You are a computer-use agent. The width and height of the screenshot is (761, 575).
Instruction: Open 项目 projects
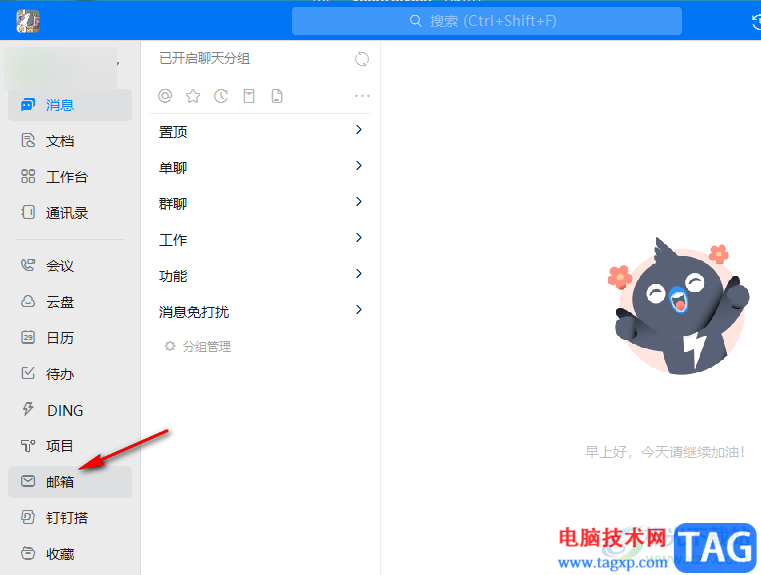pyautogui.click(x=70, y=445)
